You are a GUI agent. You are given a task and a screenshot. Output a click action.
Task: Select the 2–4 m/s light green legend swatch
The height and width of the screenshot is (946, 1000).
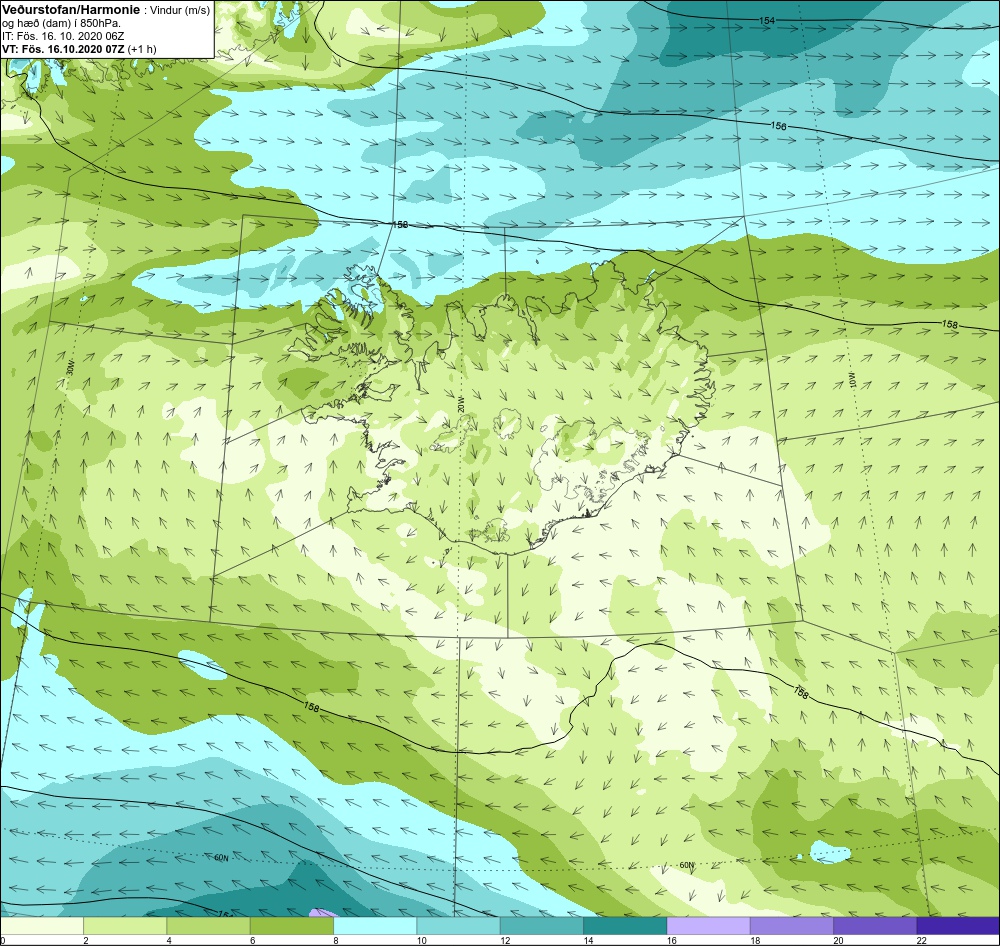[125, 925]
